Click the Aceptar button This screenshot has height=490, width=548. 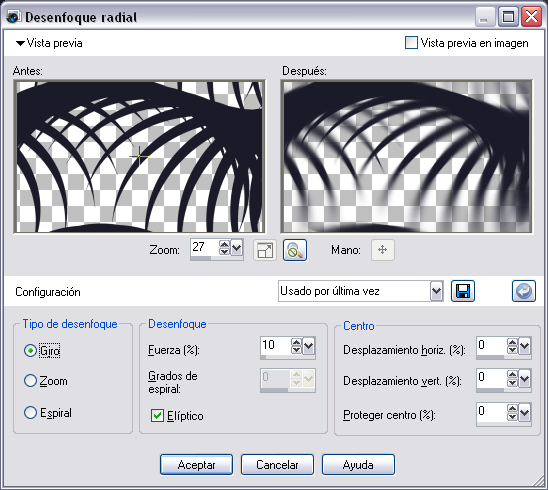(x=196, y=464)
